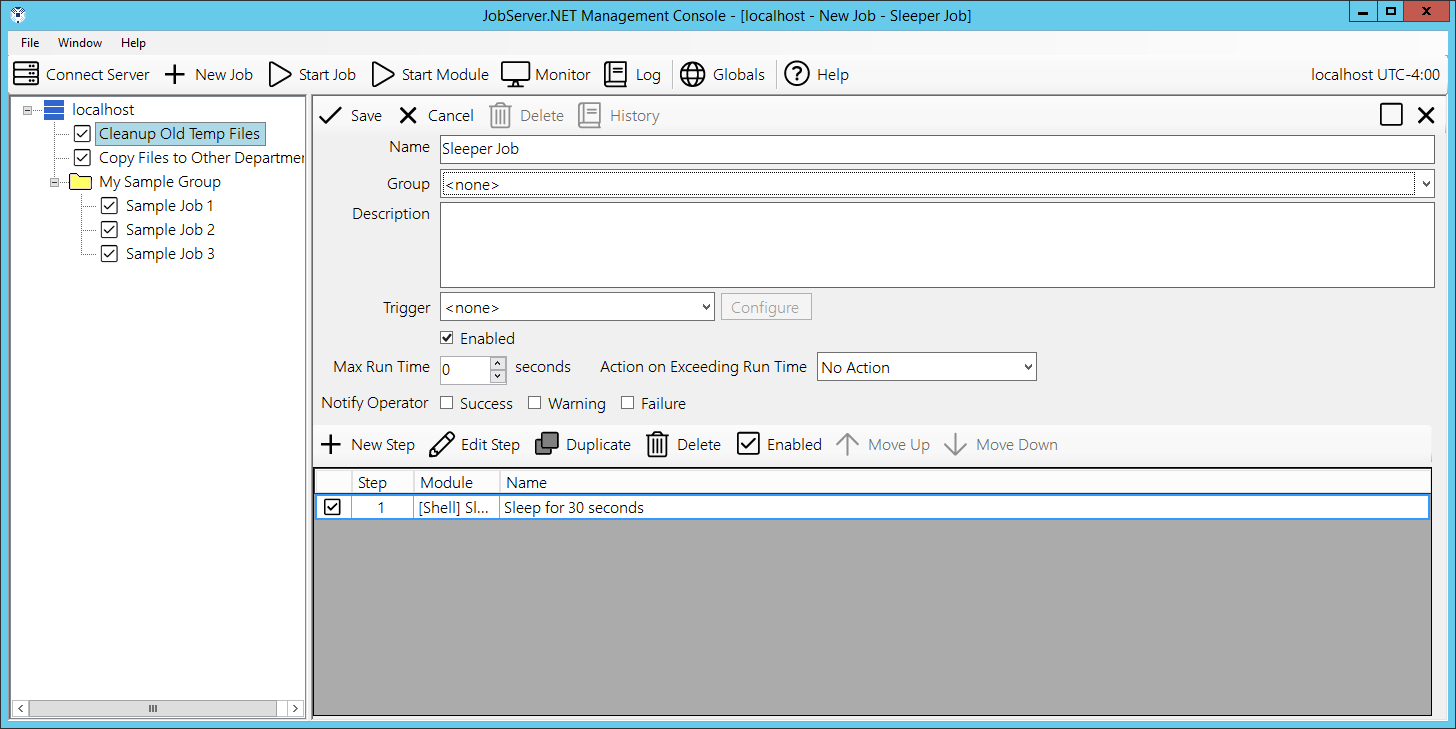This screenshot has width=1456, height=729.
Task: Click Edit Step pencil icon
Action: [441, 444]
